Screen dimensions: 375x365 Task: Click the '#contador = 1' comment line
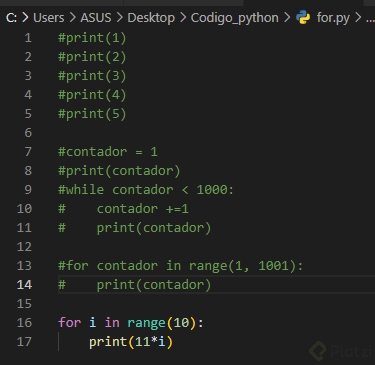click(108, 152)
